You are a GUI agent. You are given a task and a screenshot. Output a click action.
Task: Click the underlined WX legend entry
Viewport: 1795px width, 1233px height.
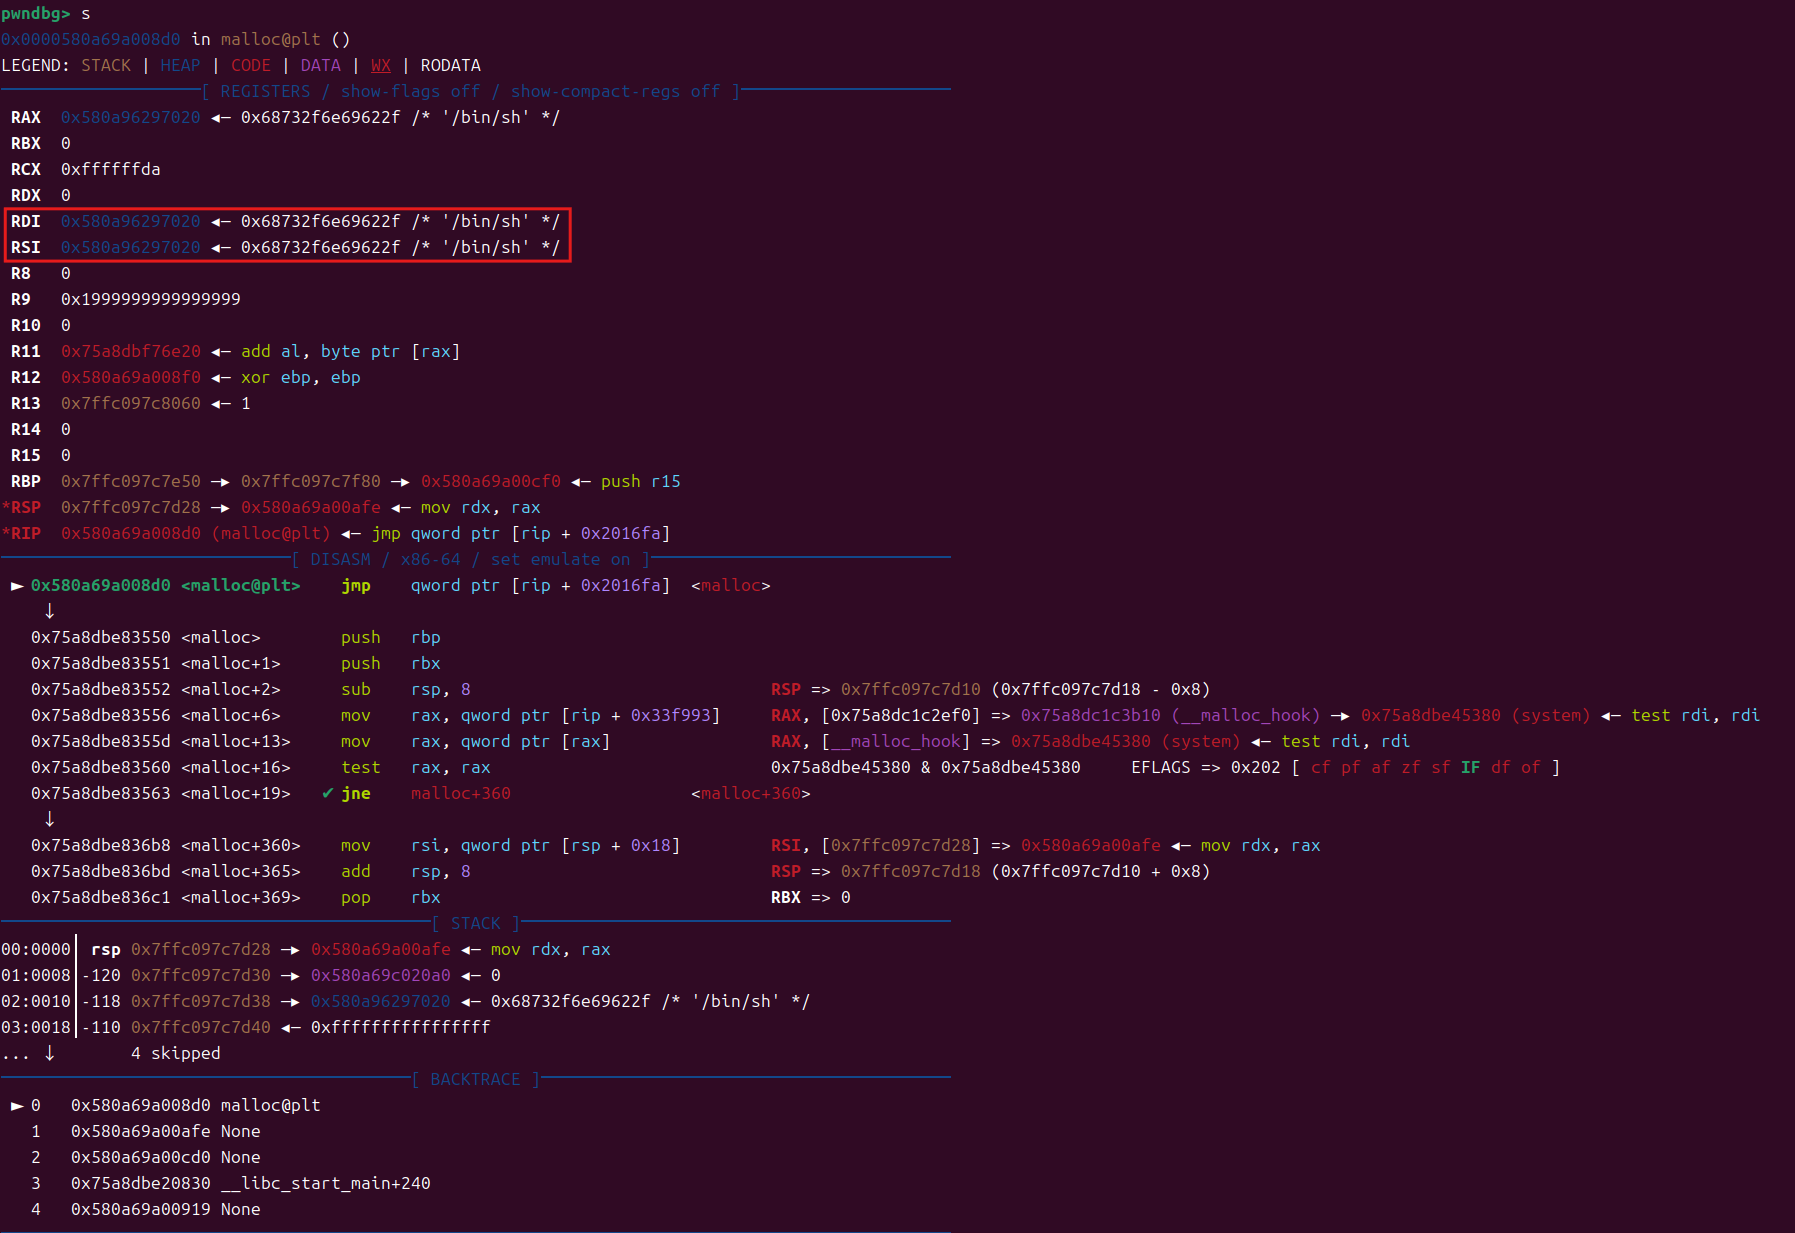click(381, 66)
